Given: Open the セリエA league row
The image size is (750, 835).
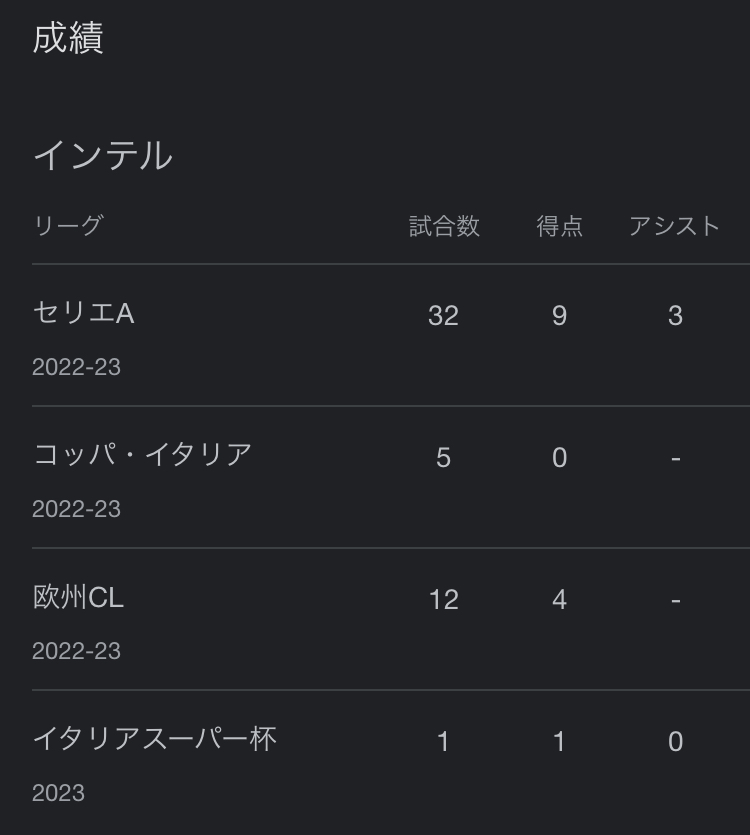Looking at the screenshot, I should [84, 314].
